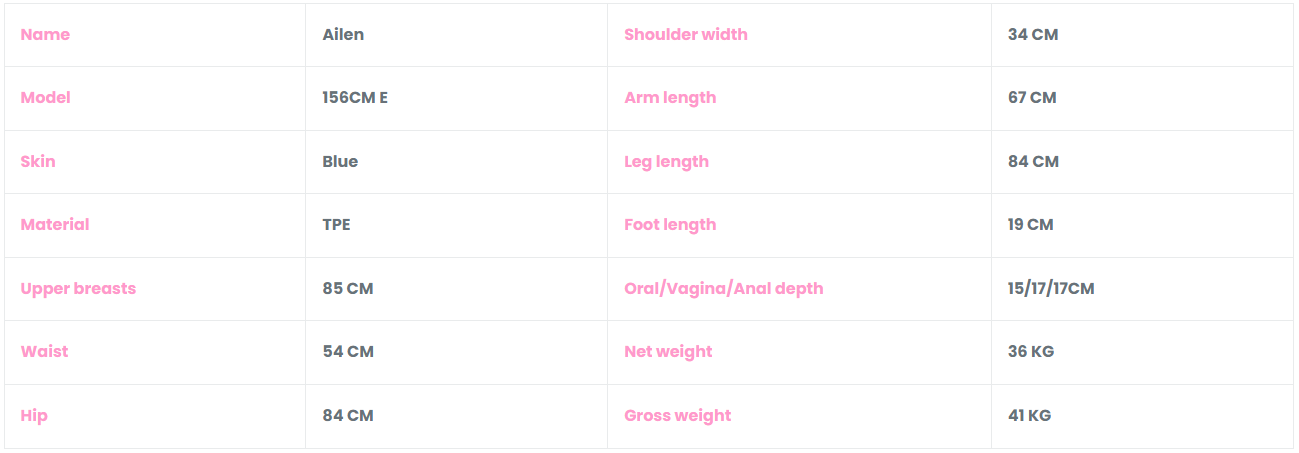This screenshot has width=1299, height=453.
Task: Click the "Foot length" label
Action: click(670, 225)
